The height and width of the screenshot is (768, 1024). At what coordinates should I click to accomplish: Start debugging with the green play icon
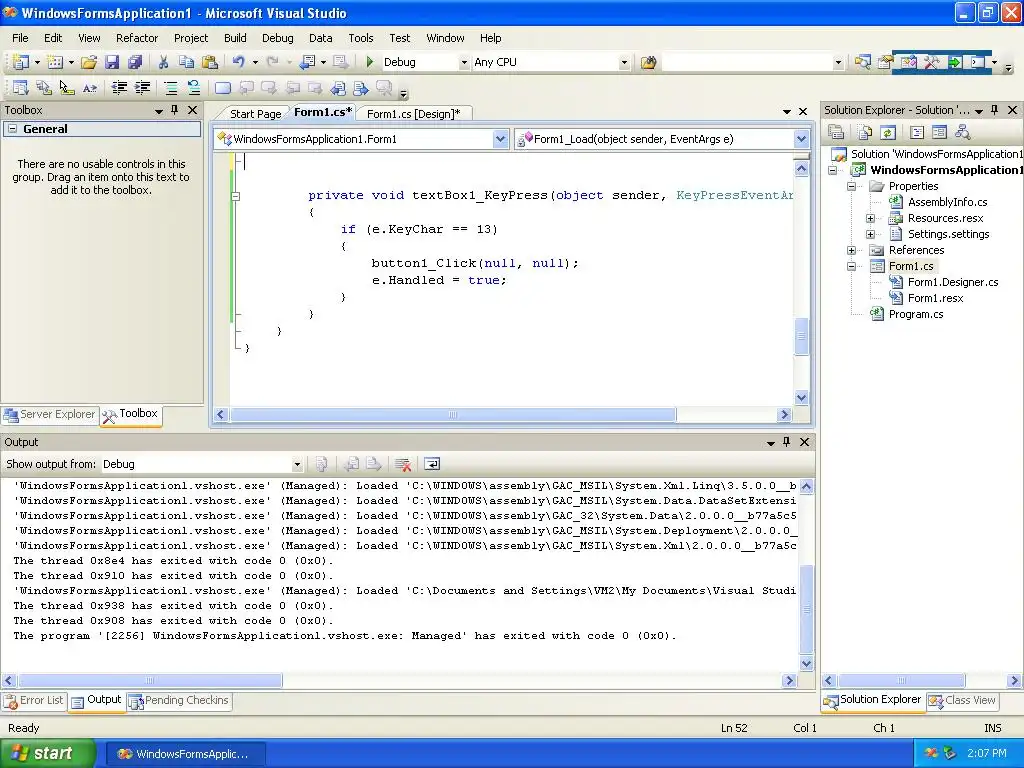(370, 62)
